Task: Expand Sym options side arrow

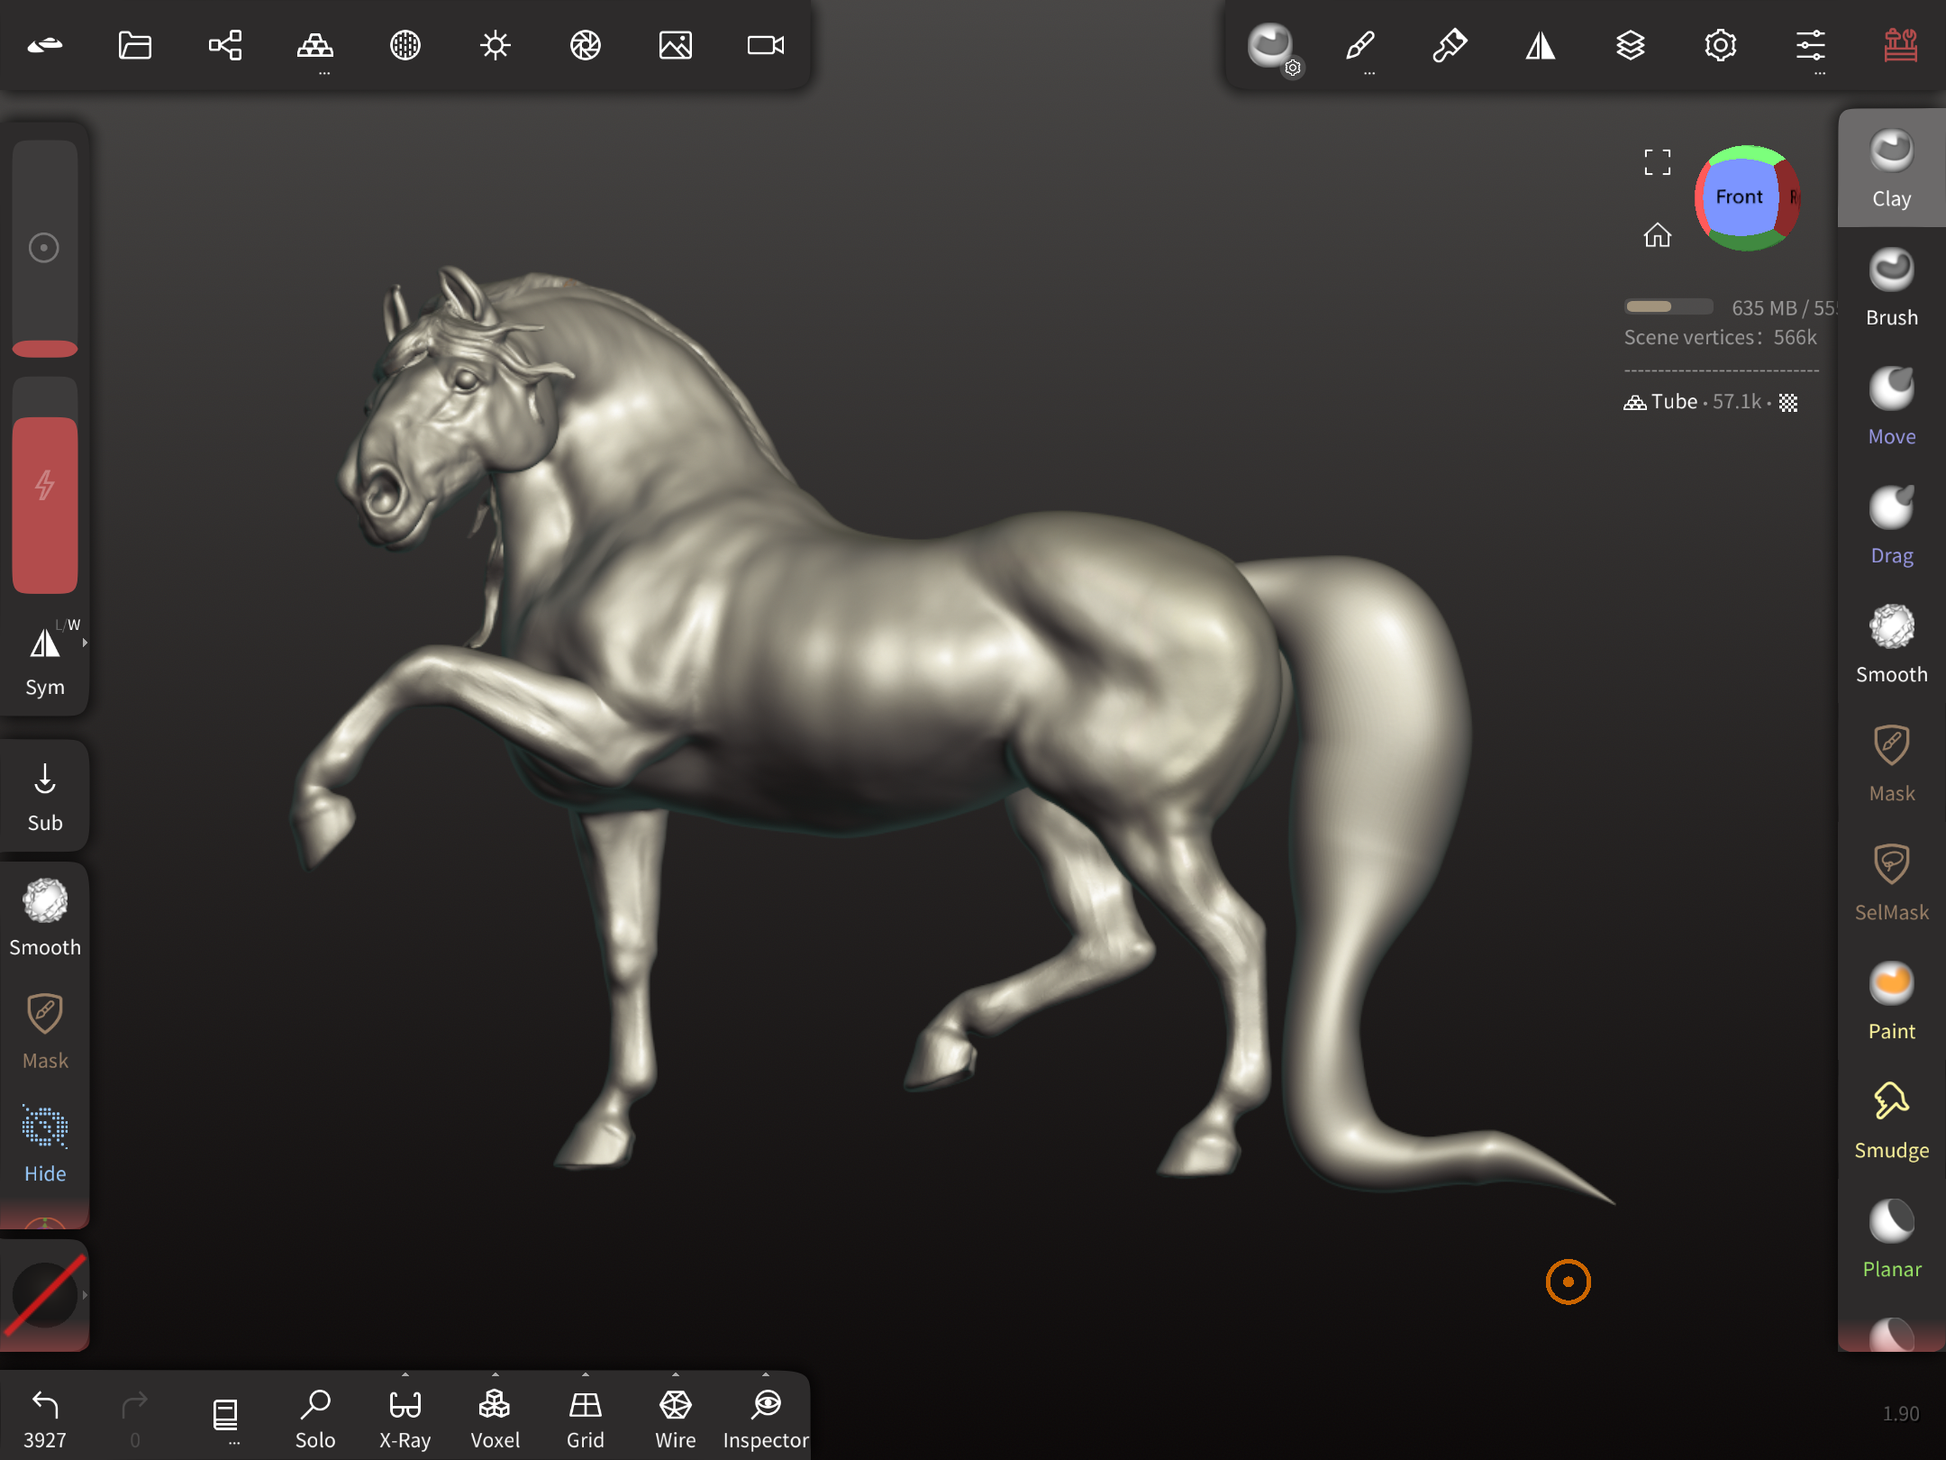Action: click(85, 643)
